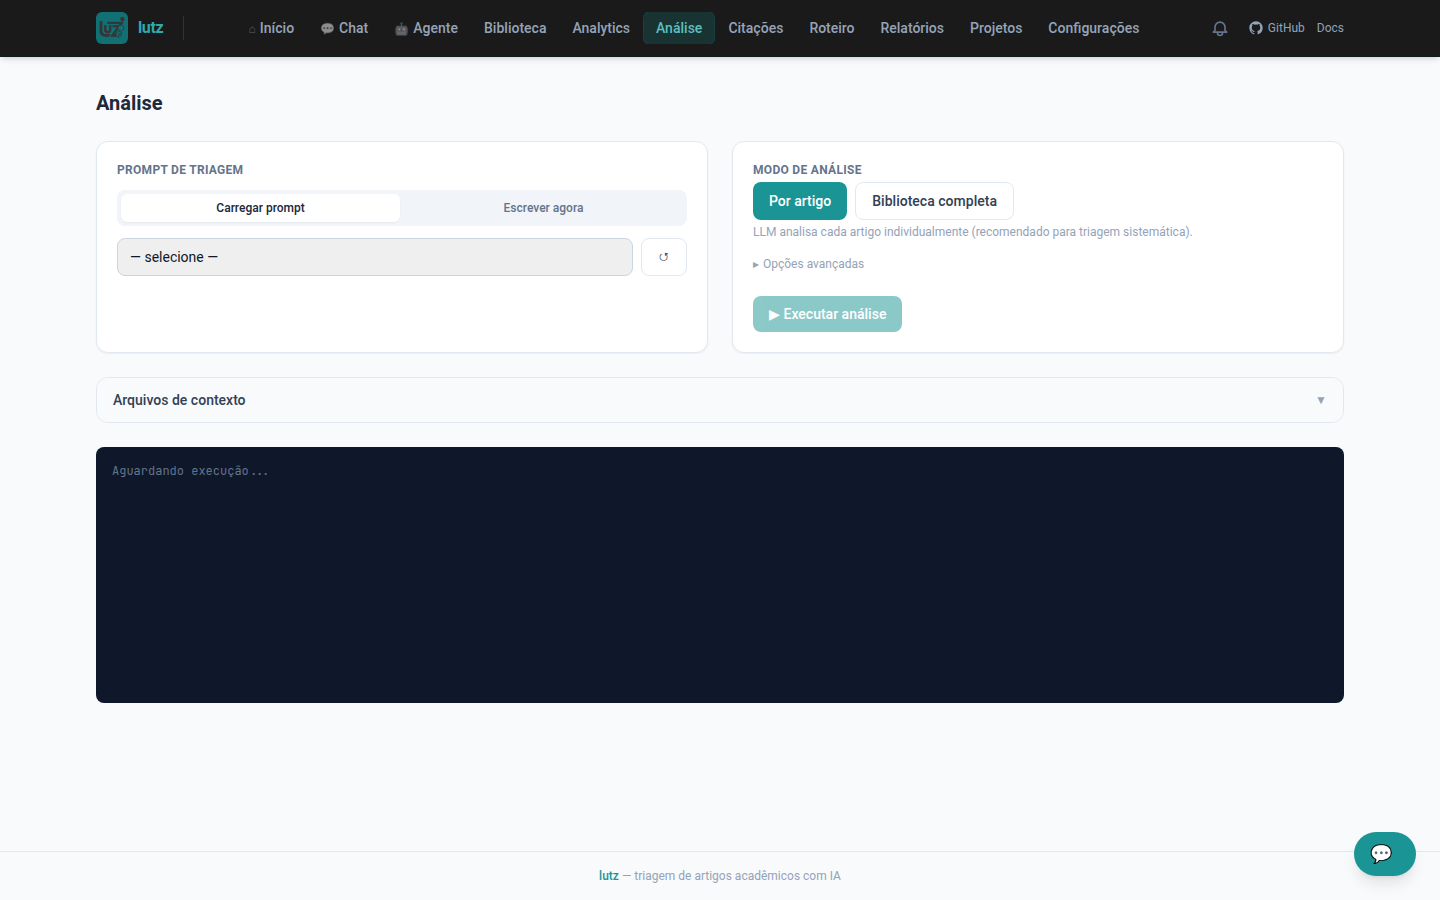Click Executar análise button
Screen dimensions: 1440x900
click(827, 314)
